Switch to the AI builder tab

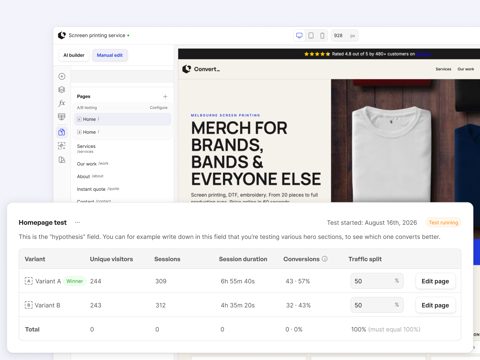click(x=74, y=55)
